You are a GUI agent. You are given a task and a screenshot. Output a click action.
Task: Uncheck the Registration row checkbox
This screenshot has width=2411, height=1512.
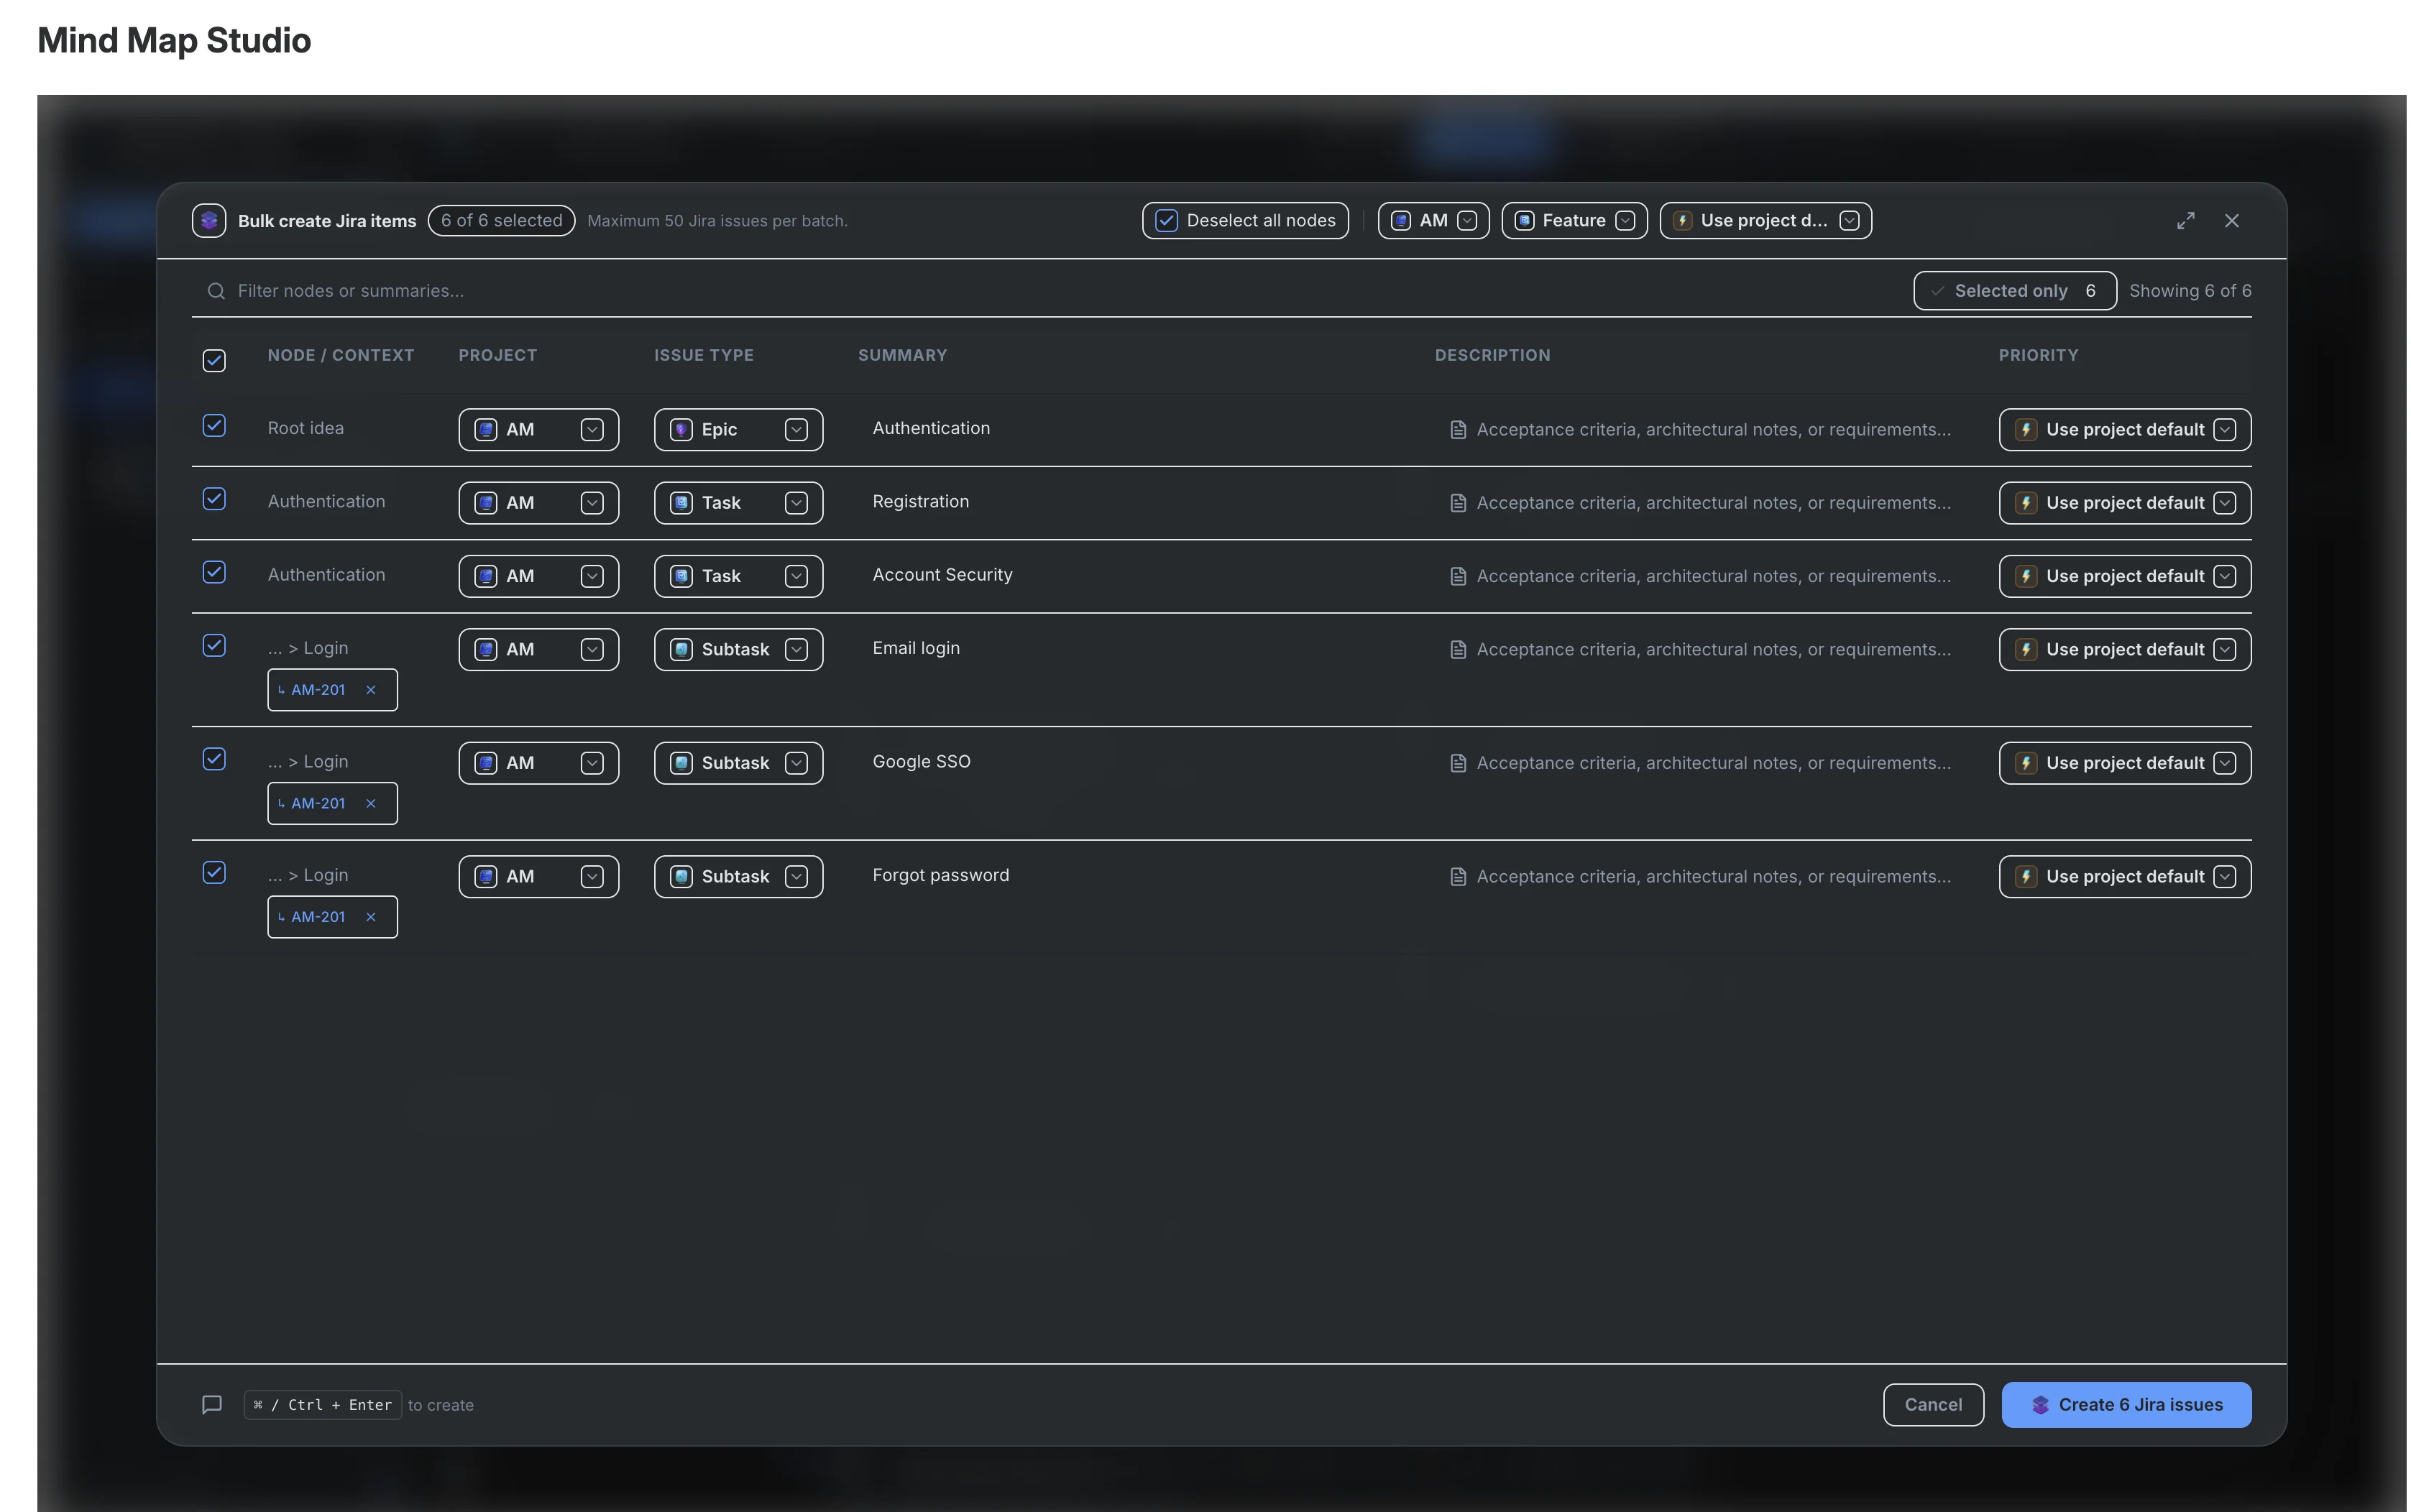pos(214,499)
